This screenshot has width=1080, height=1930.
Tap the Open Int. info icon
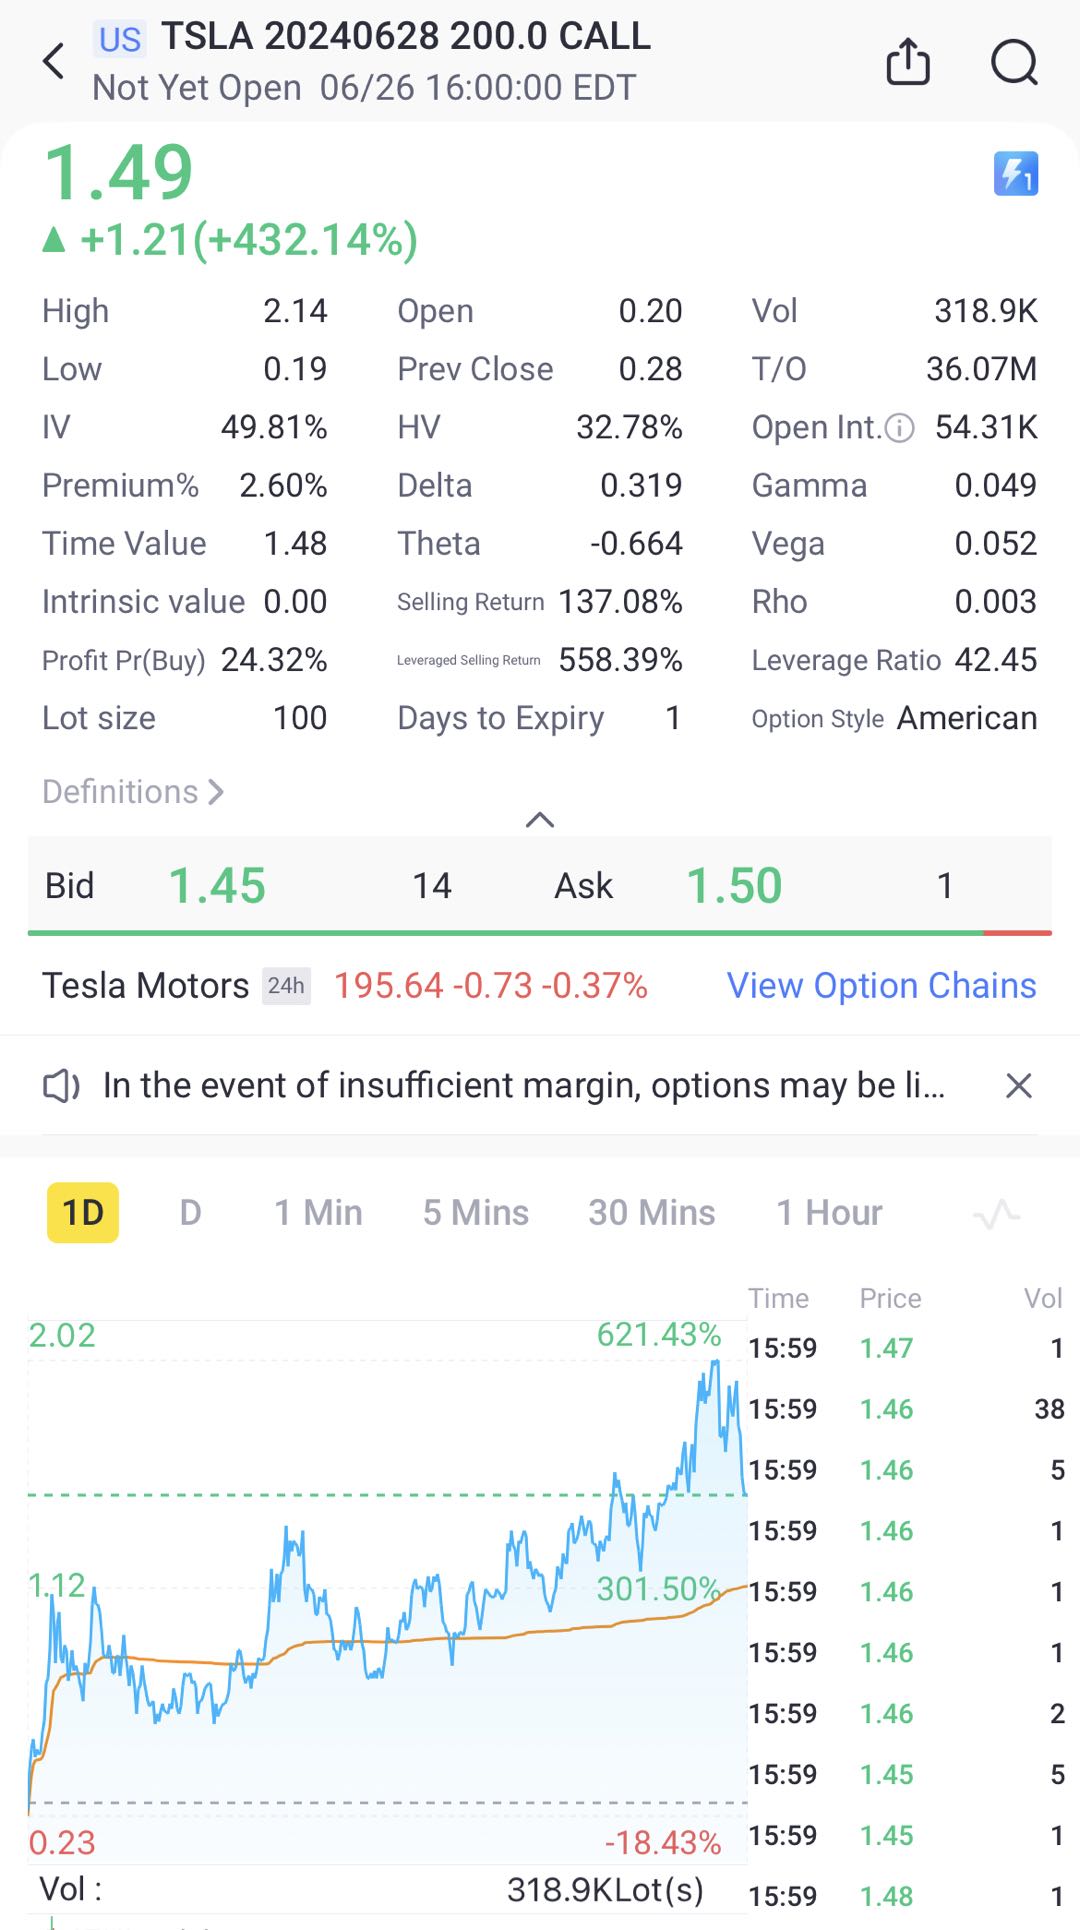pyautogui.click(x=900, y=429)
